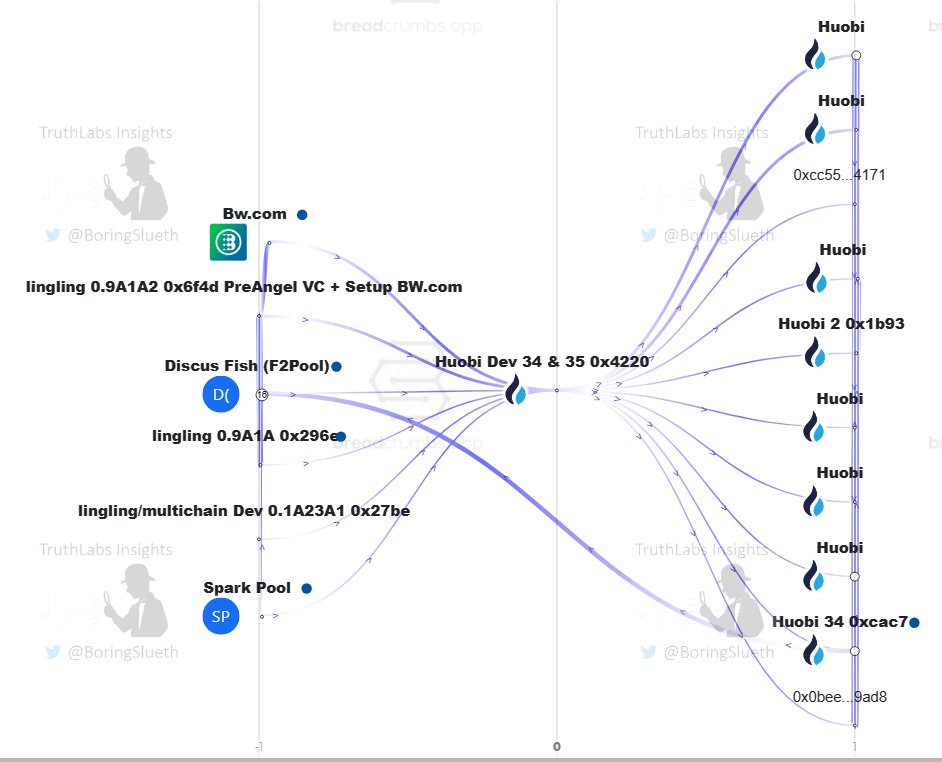Viewport: 942px width, 762px height.
Task: Click the Huobi icon above the 0xcc55...4171 label
Action: click(817, 130)
